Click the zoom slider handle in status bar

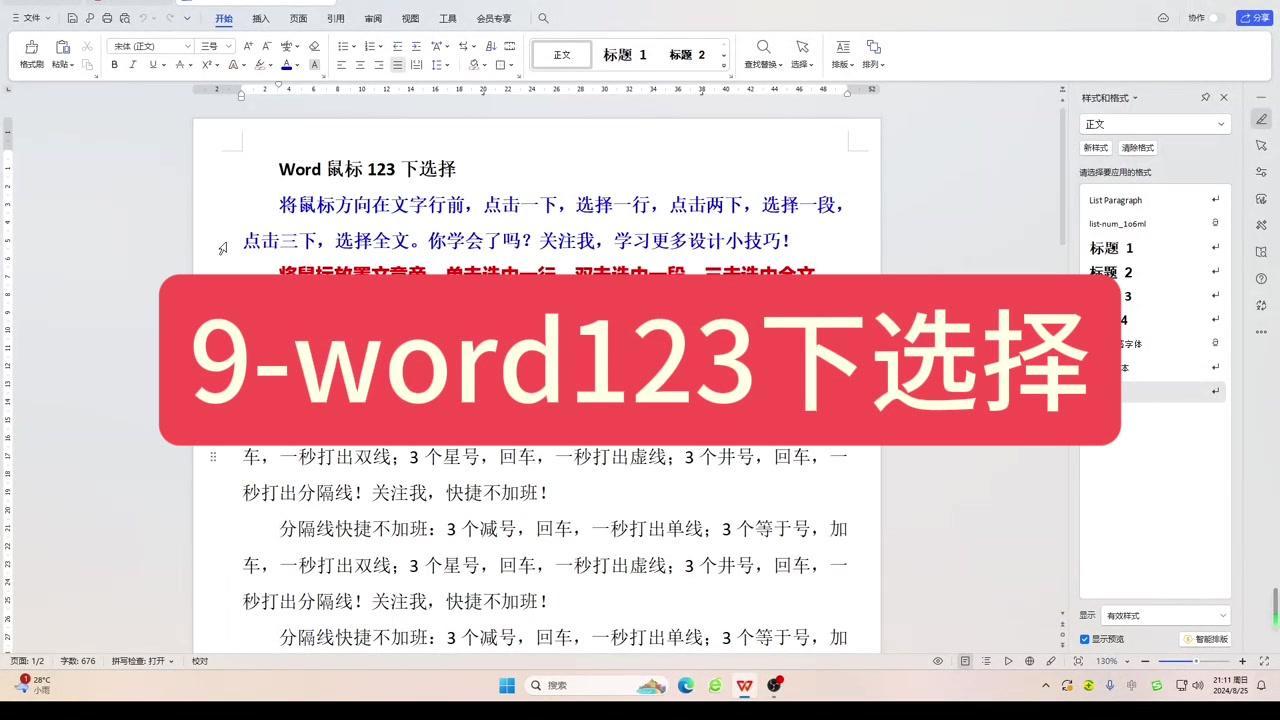tap(1195, 661)
